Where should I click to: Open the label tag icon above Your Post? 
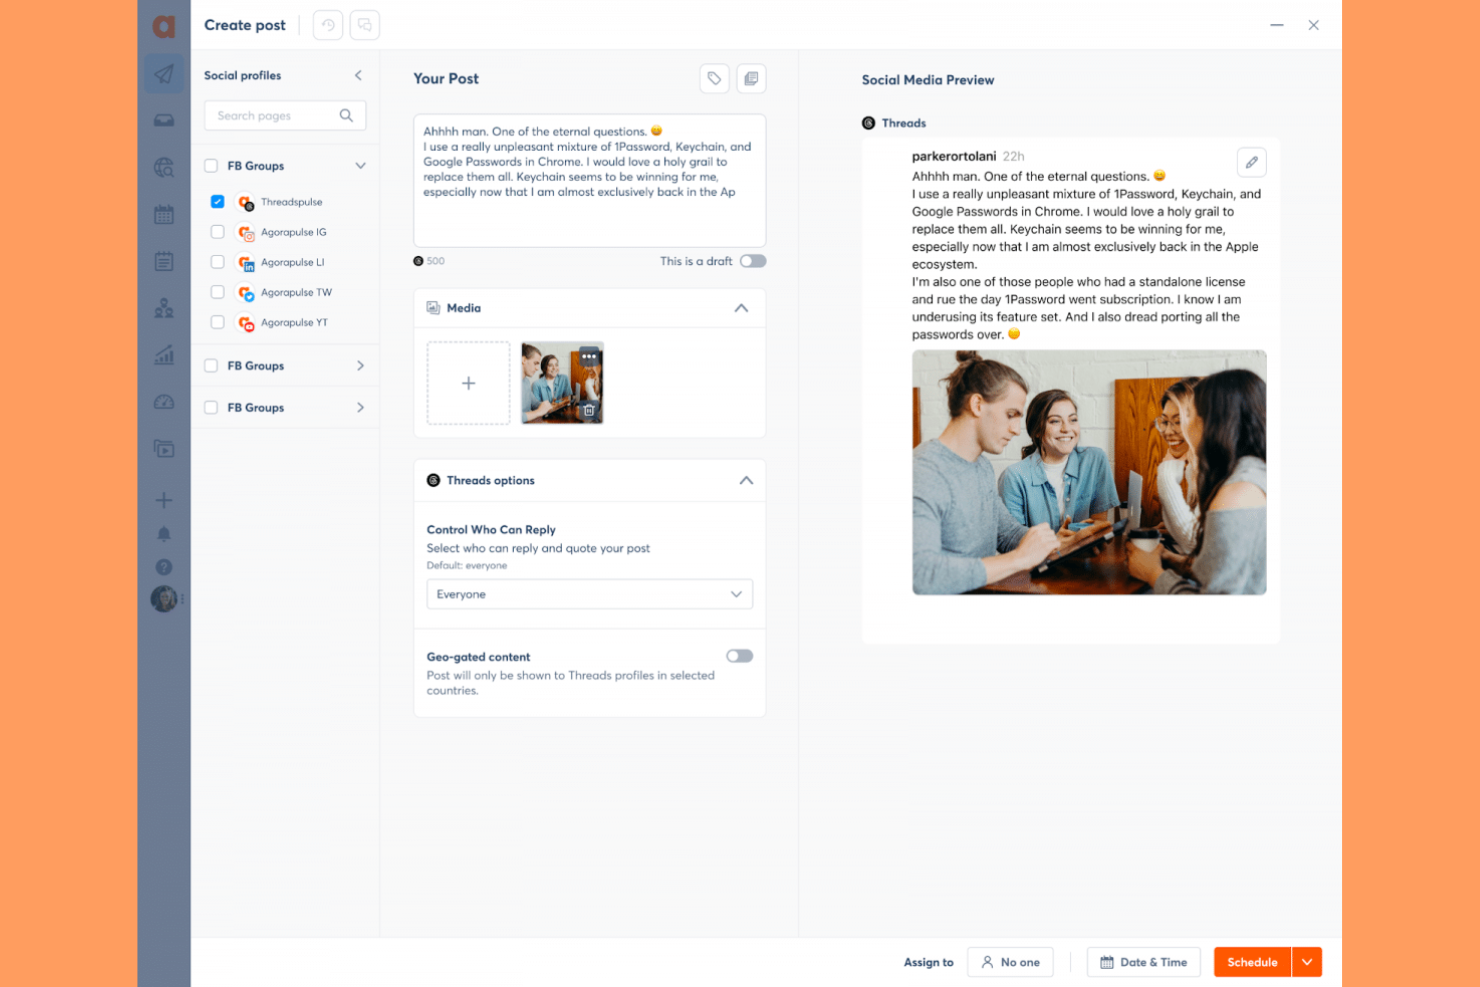714,78
